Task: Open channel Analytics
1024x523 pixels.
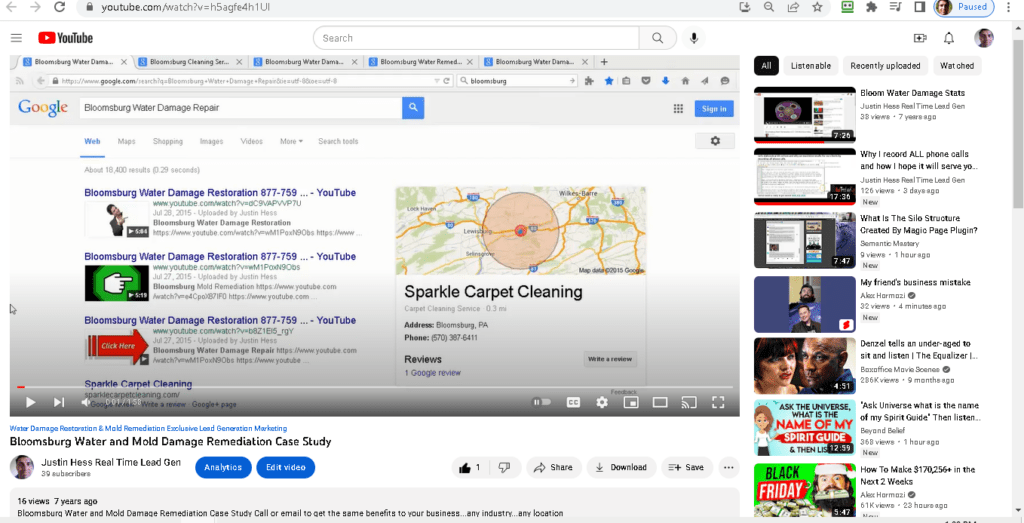Action: [x=223, y=468]
